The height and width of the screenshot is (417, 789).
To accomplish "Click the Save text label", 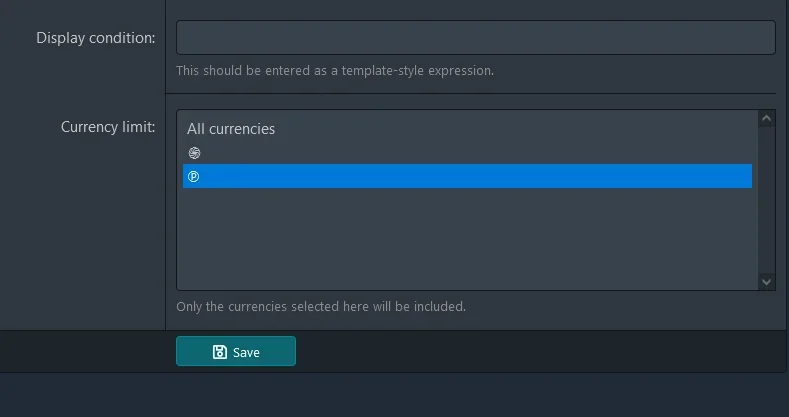I will point(246,353).
